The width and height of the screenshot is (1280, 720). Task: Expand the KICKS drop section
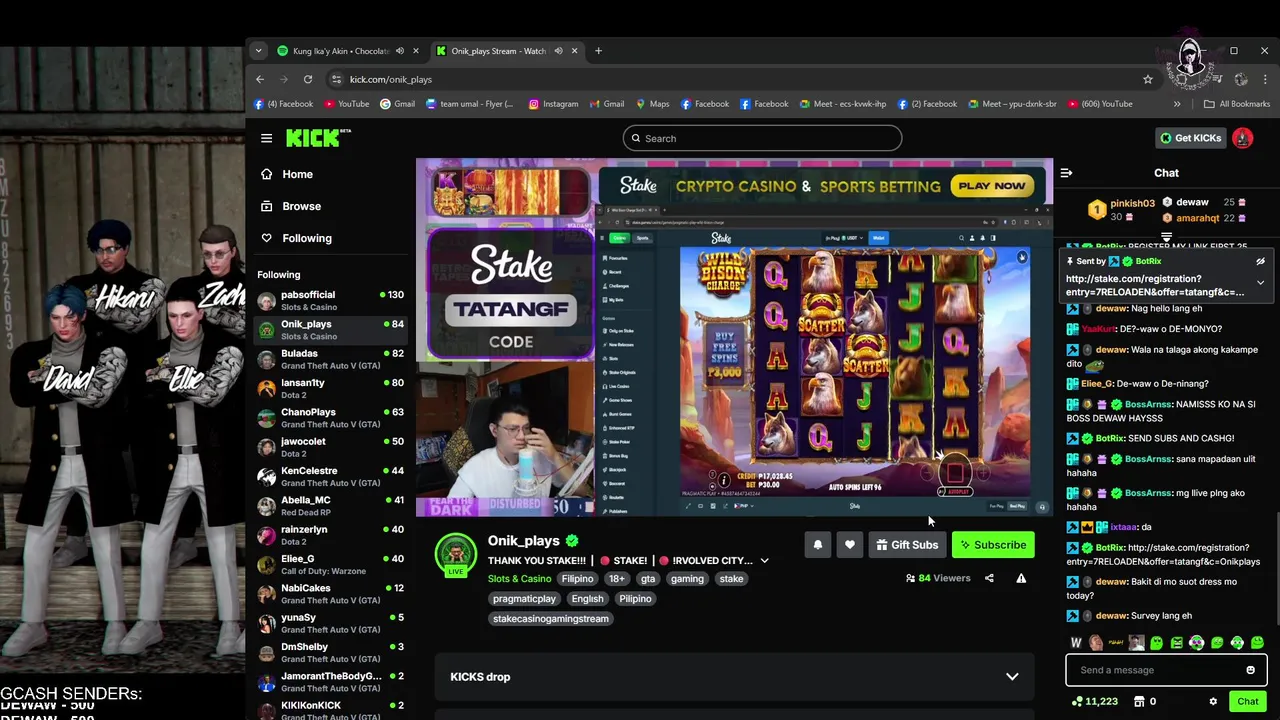click(735, 677)
